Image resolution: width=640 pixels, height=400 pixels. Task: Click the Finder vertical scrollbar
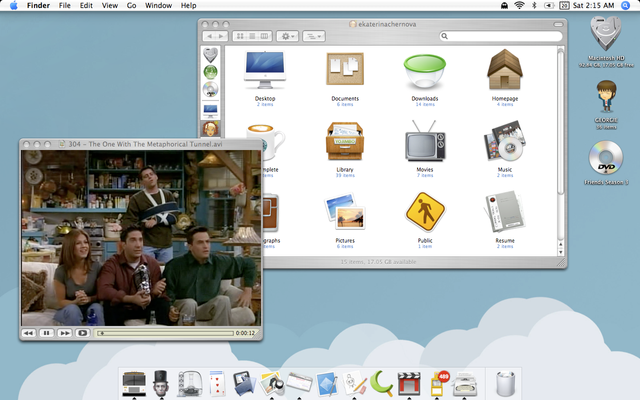560,122
